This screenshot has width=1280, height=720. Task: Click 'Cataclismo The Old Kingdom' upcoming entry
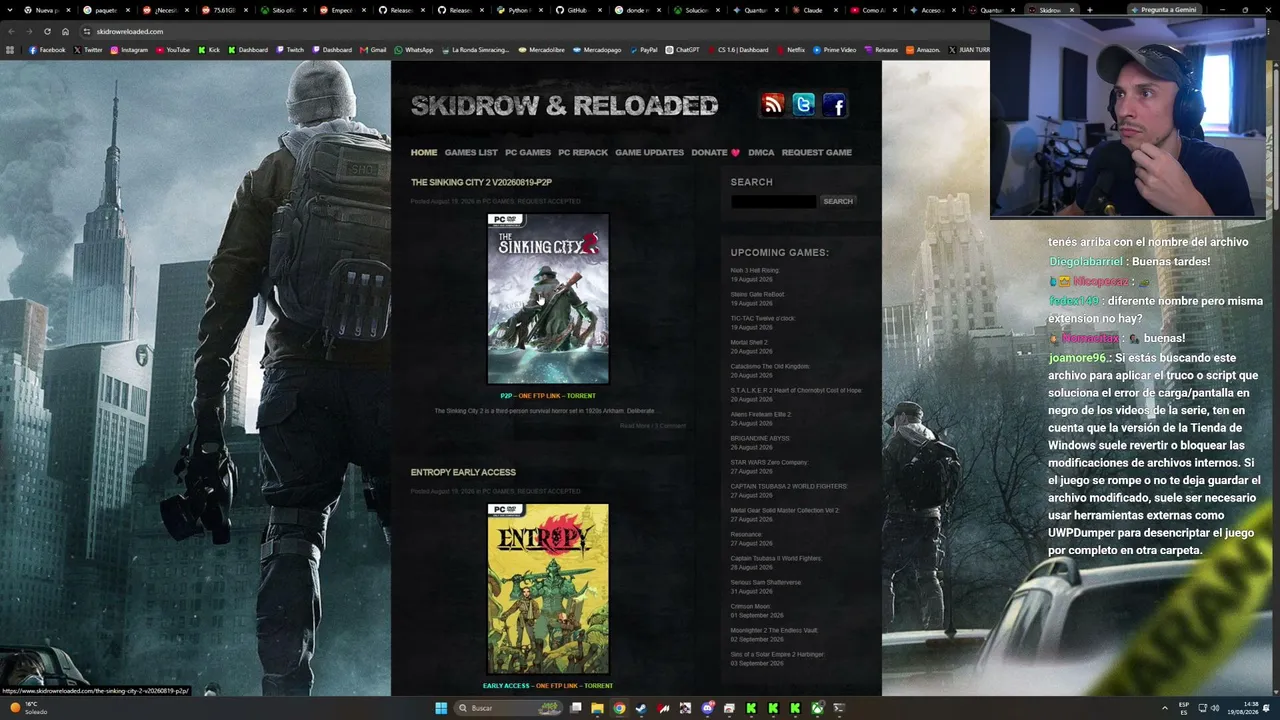(x=770, y=366)
